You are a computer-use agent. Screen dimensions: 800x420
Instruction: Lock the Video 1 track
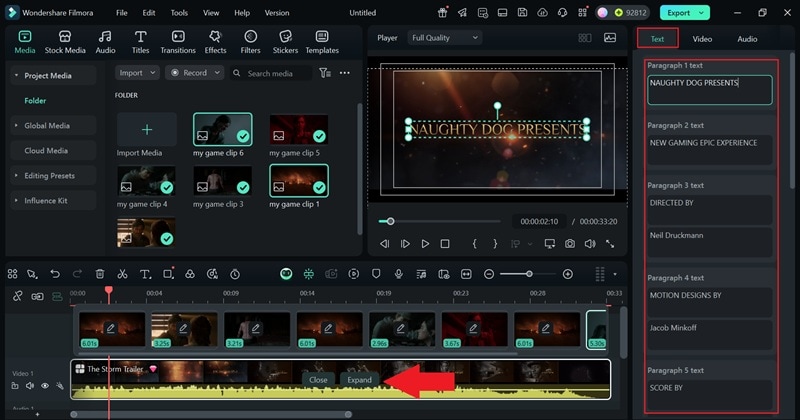[15, 386]
